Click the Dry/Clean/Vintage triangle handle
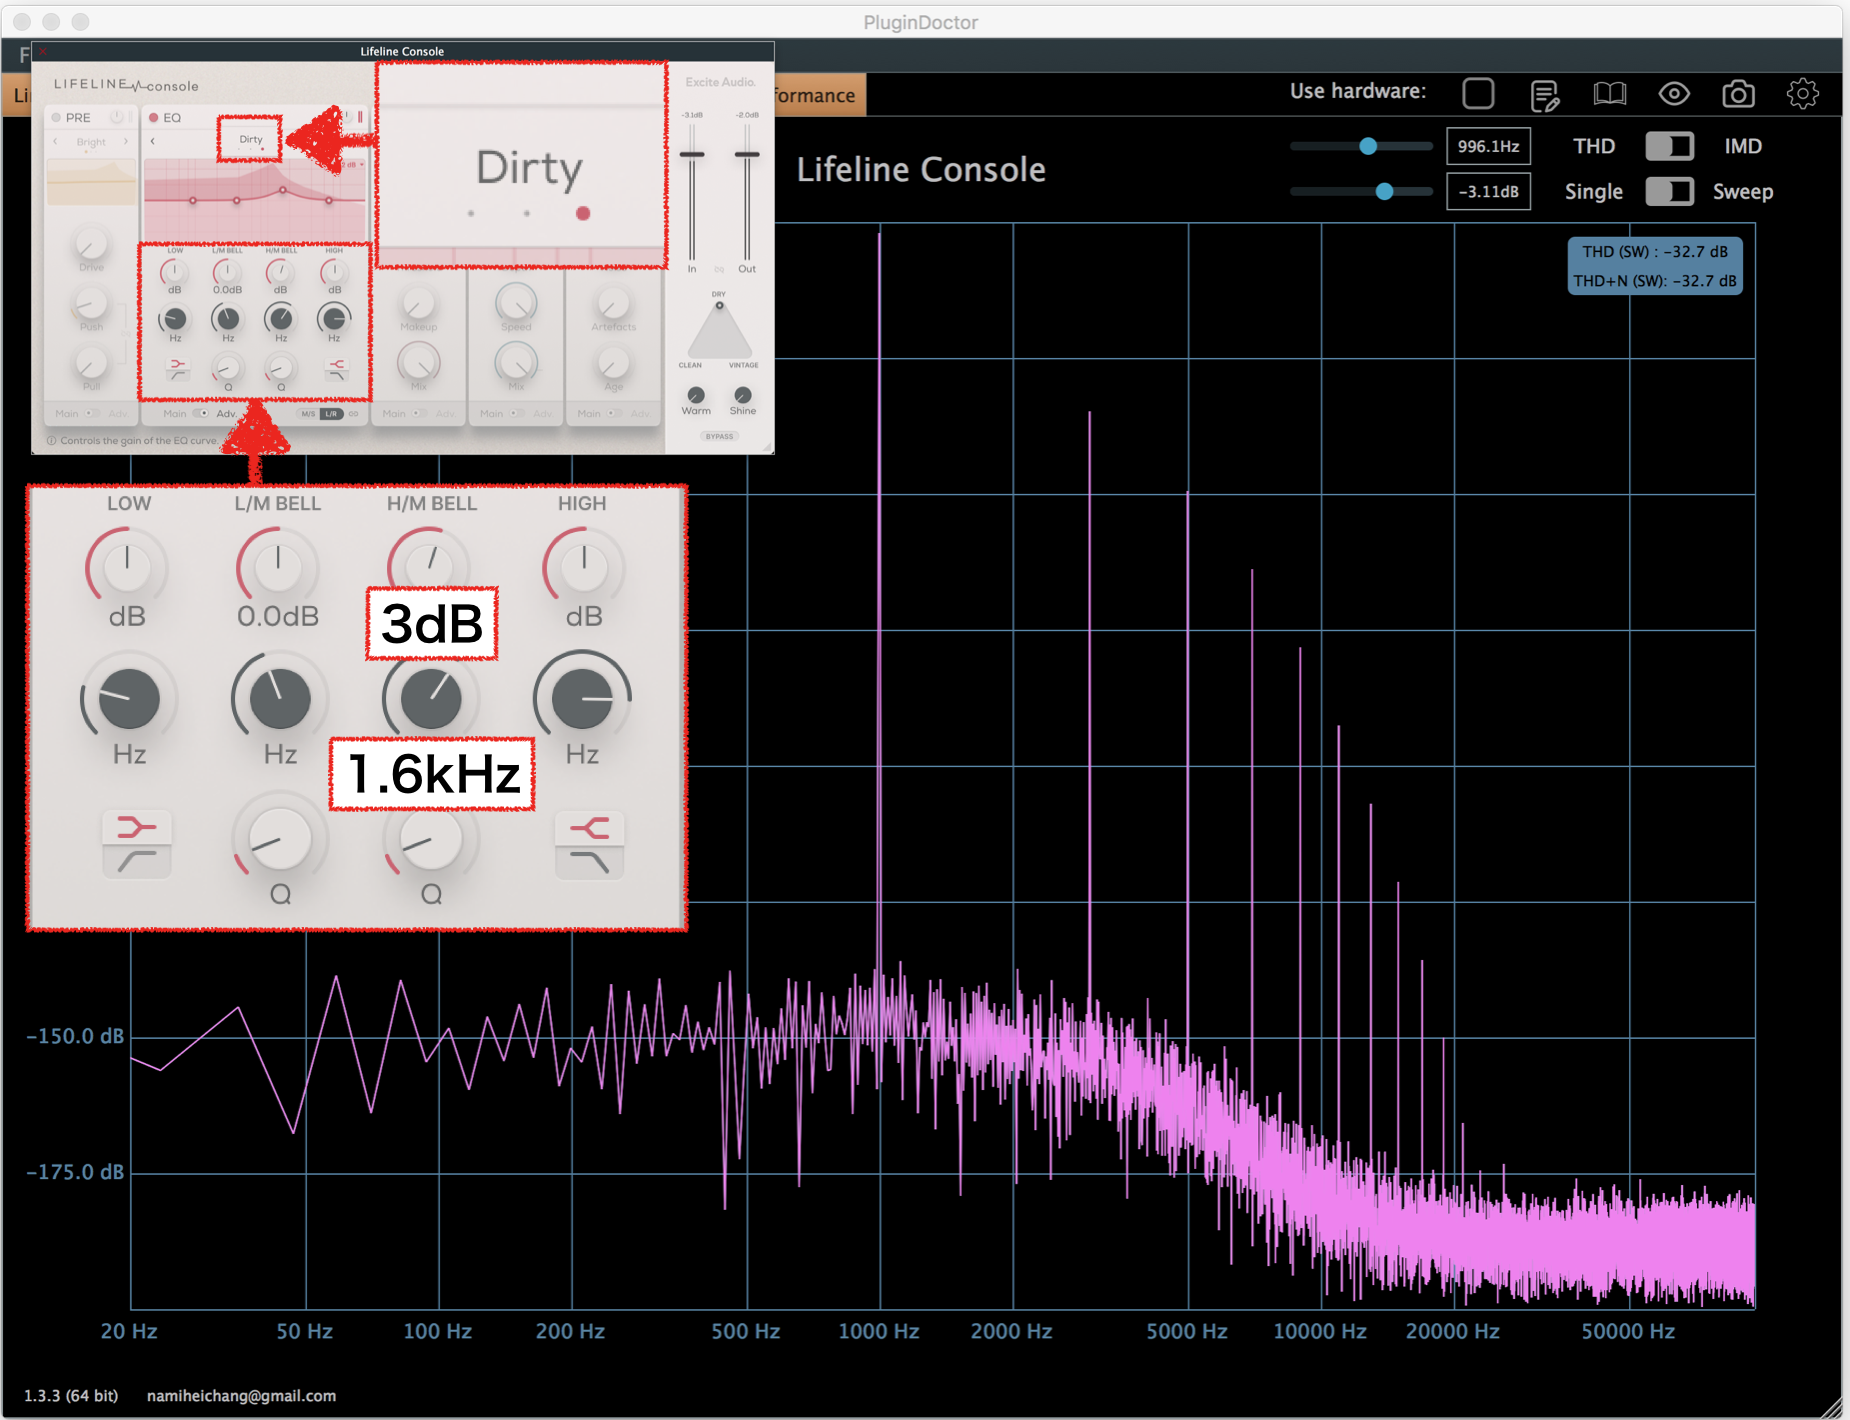 tap(719, 305)
